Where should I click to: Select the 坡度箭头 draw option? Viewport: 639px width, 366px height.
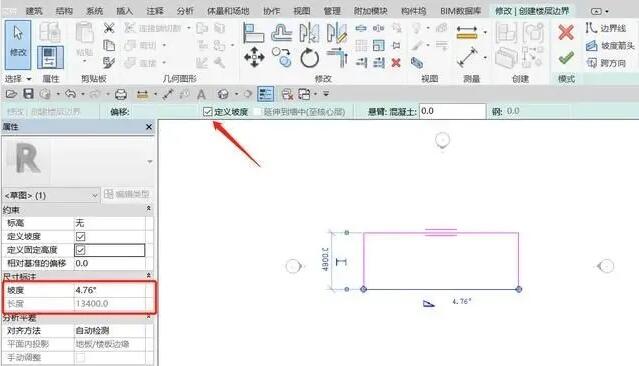coord(610,46)
